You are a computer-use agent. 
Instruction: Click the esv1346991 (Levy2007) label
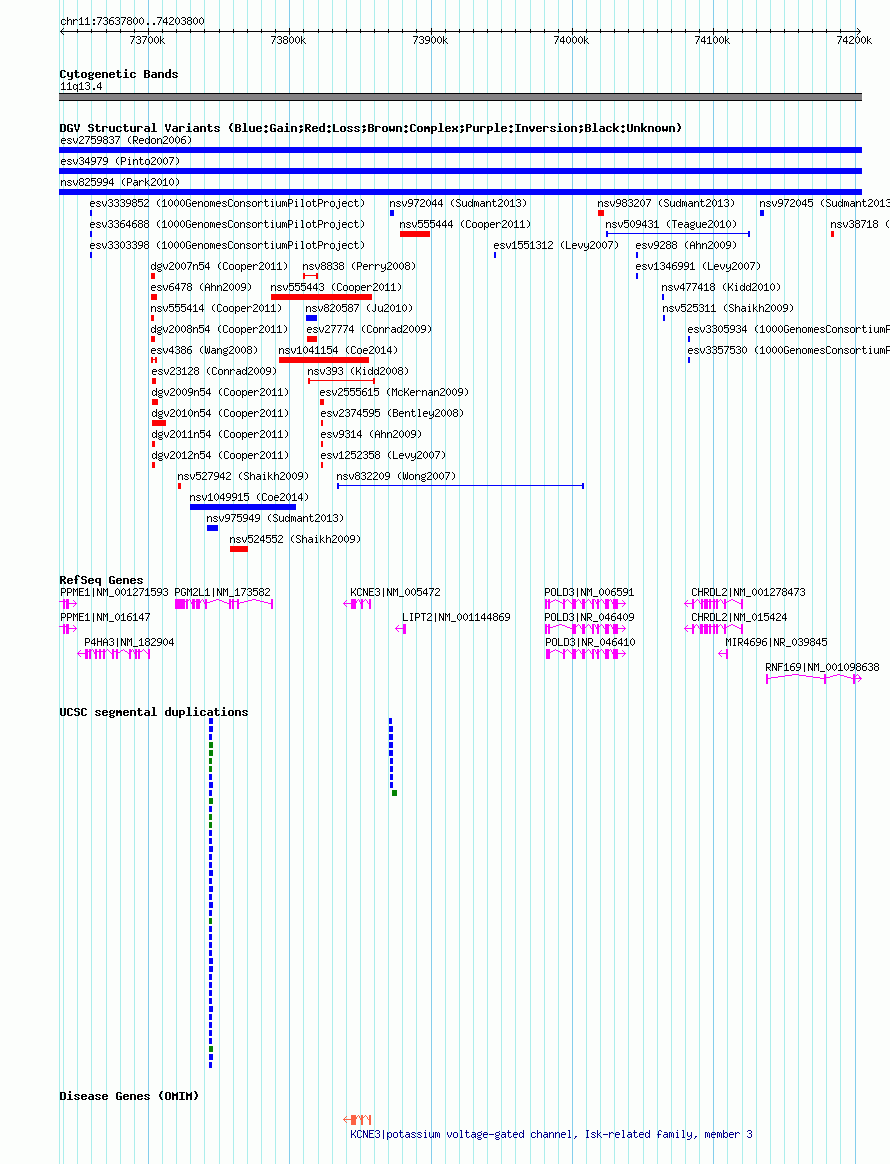pos(698,266)
